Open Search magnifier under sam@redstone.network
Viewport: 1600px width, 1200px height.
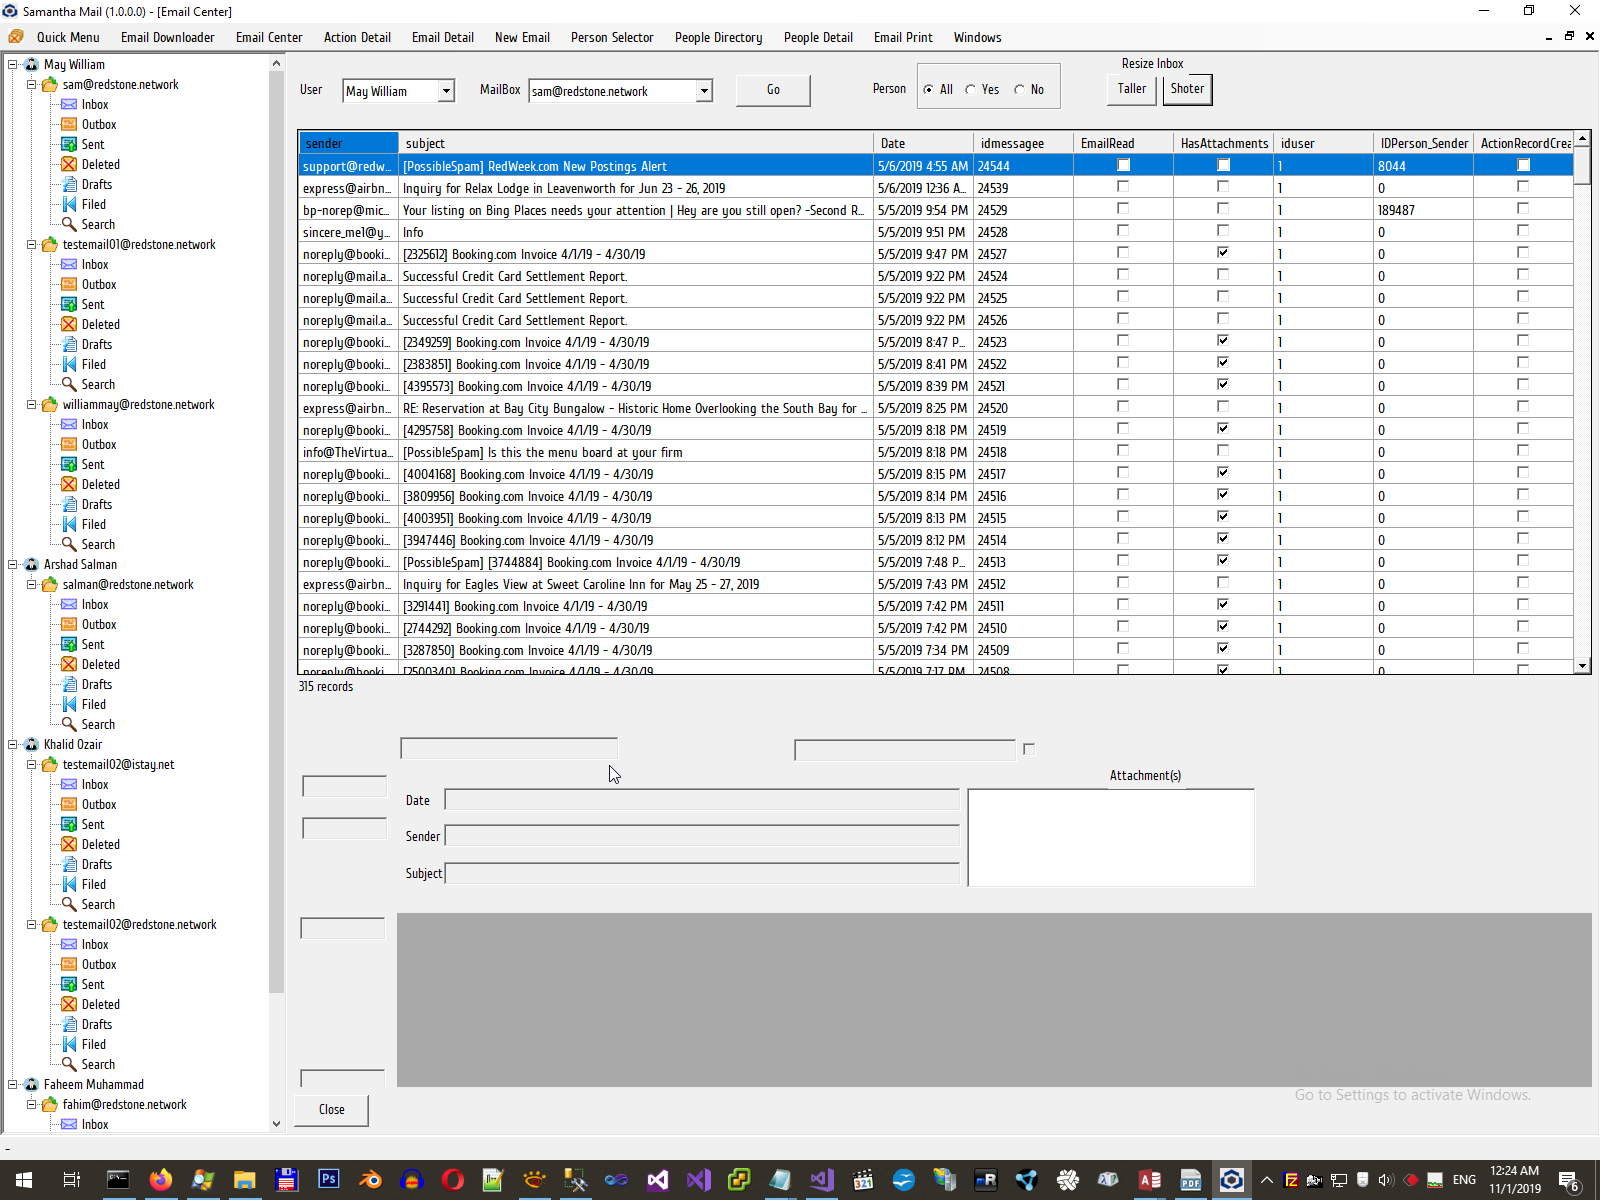[x=69, y=224]
